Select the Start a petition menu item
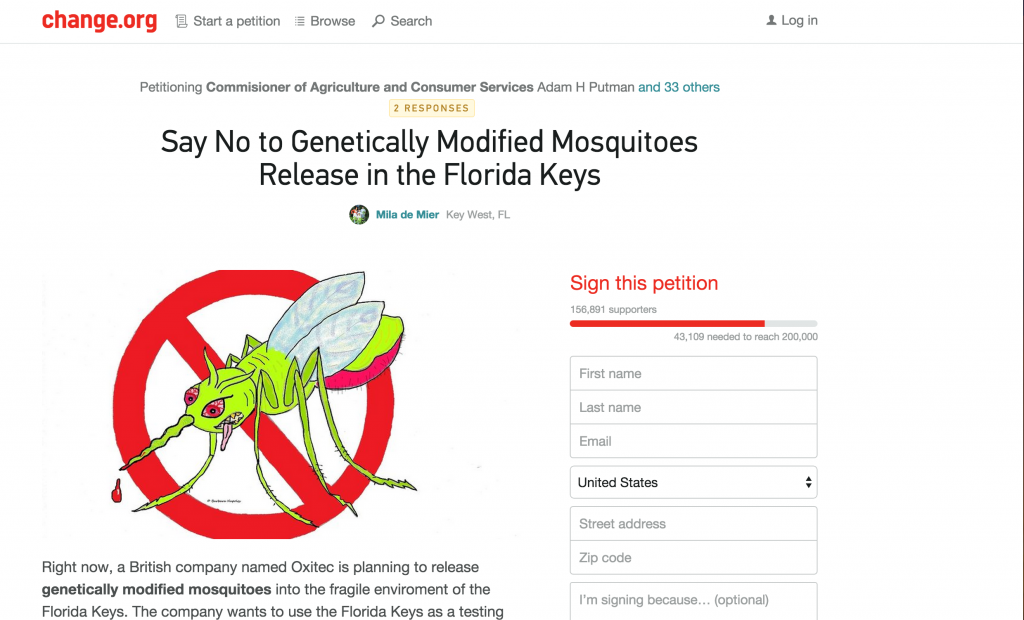 228,21
